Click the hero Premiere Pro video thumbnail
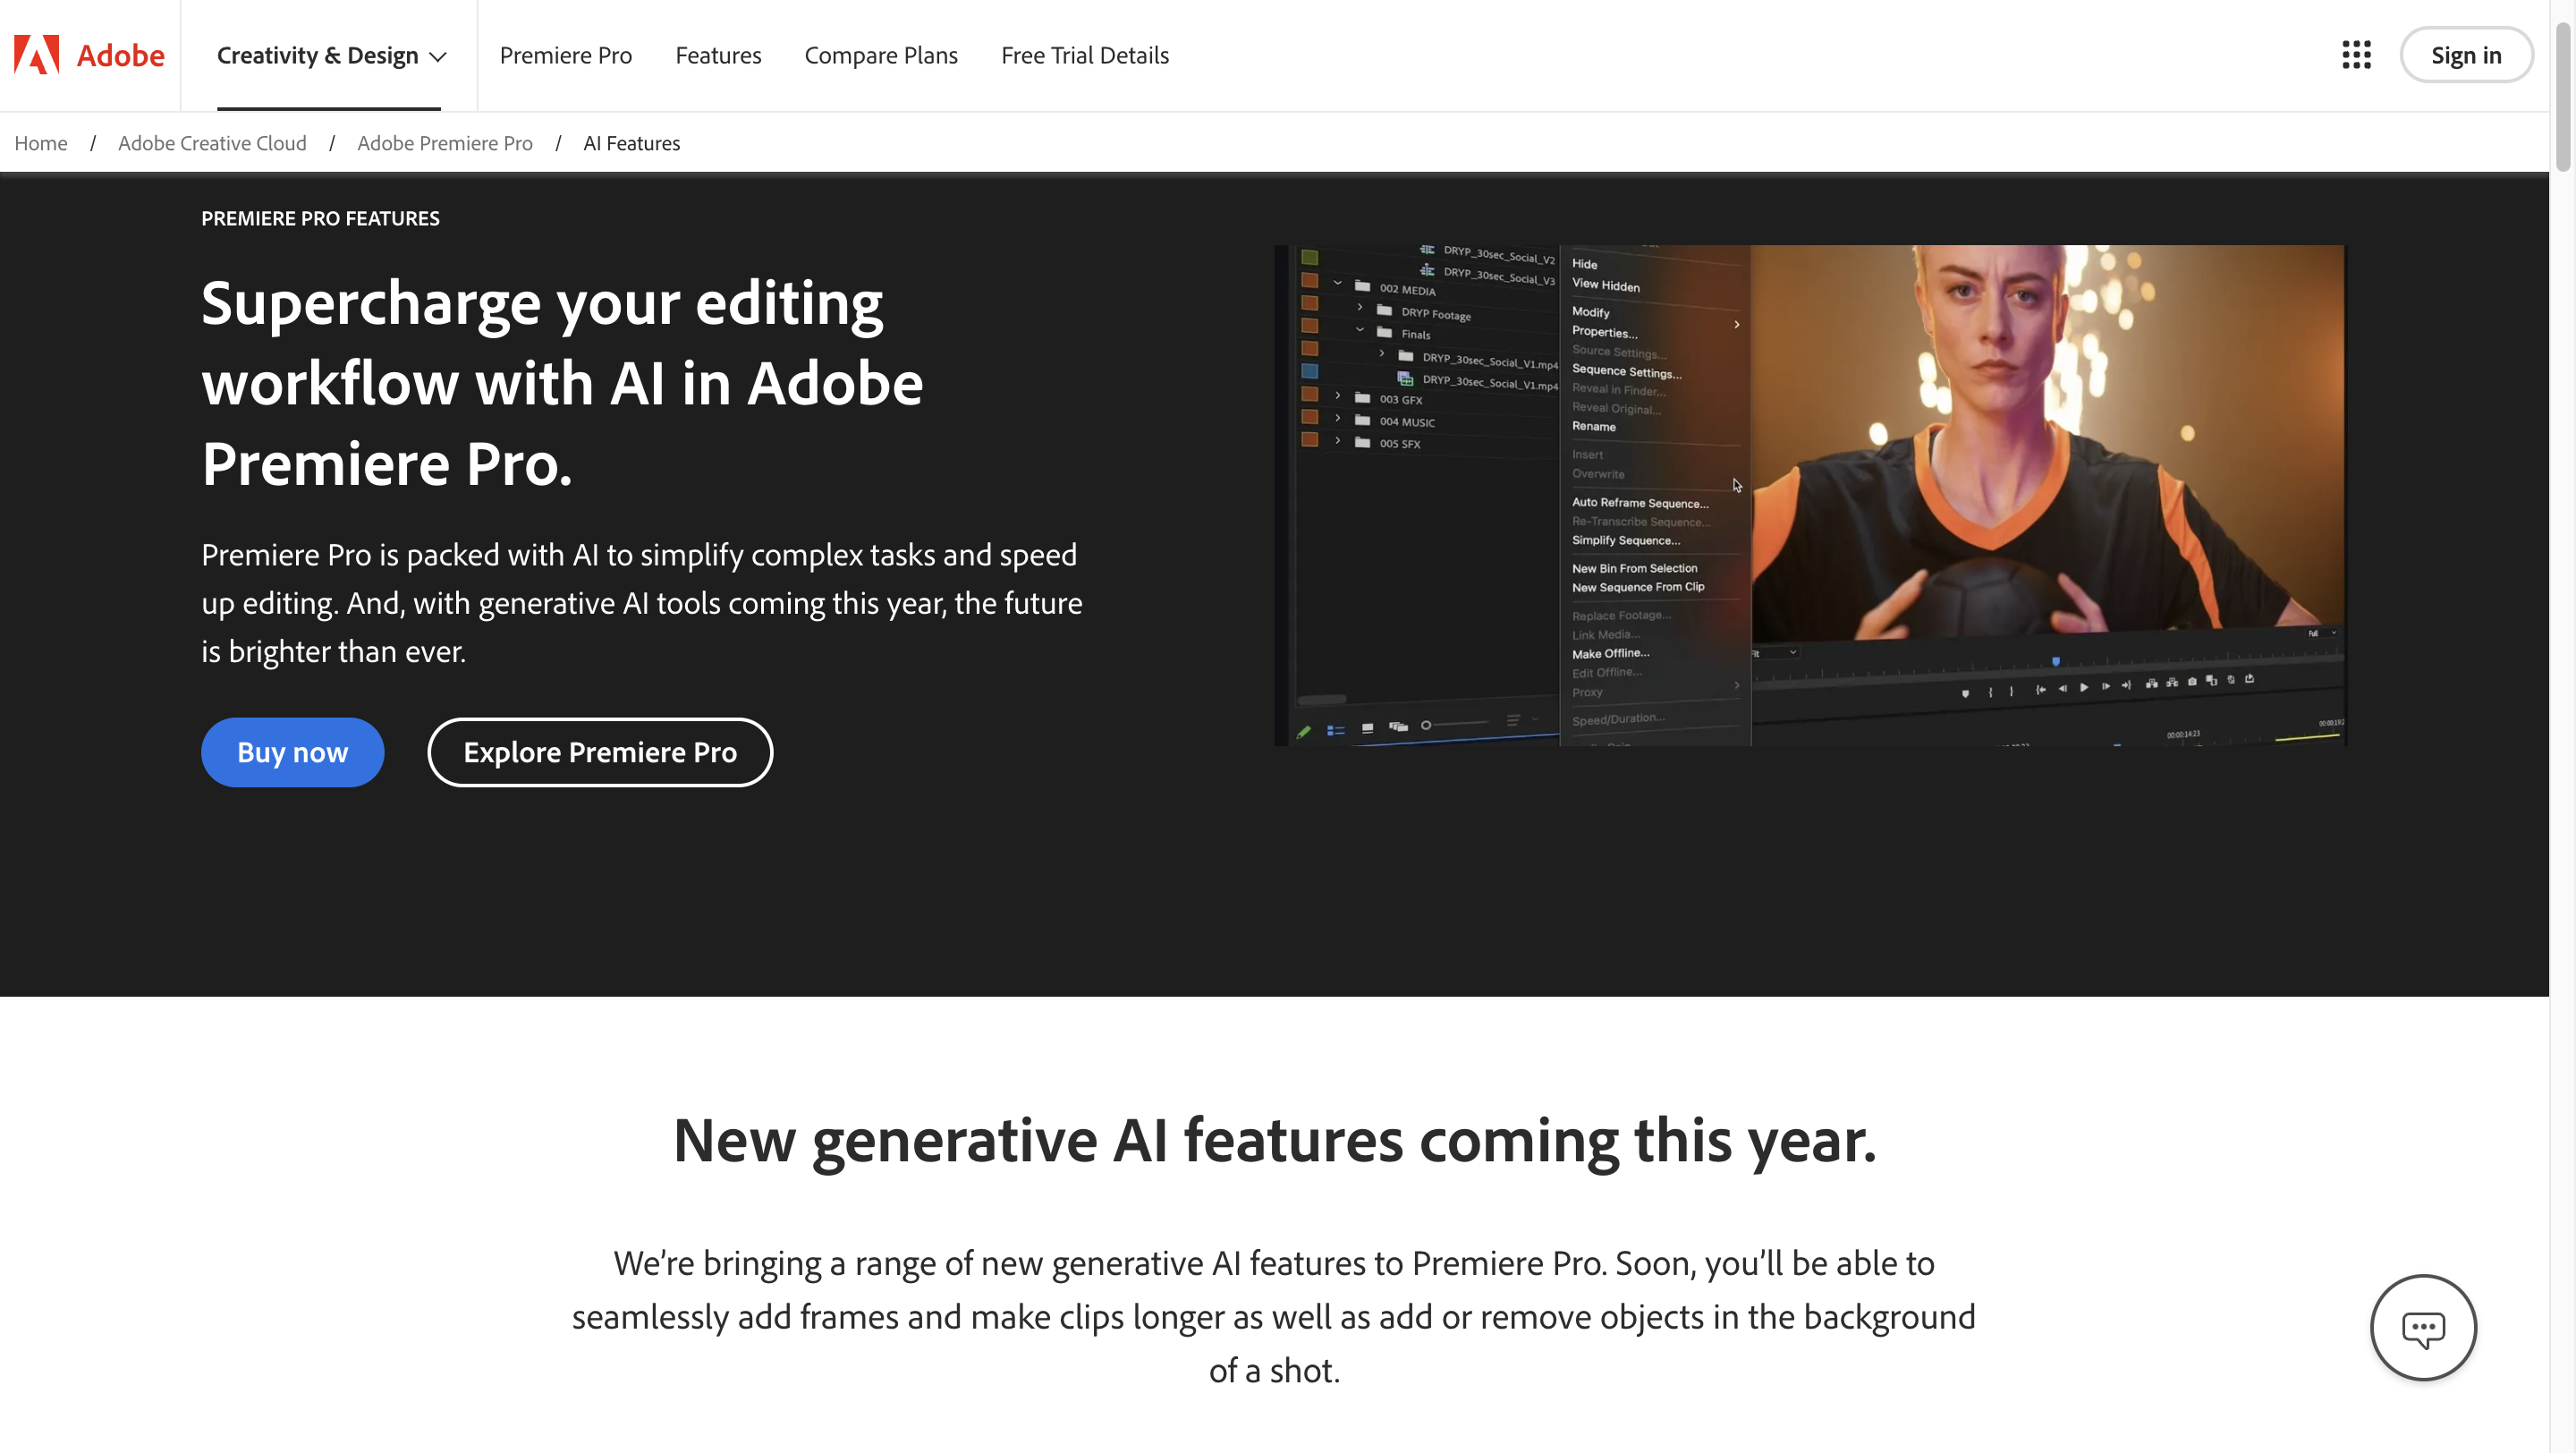Viewport: 2576px width, 1453px height. point(1810,495)
